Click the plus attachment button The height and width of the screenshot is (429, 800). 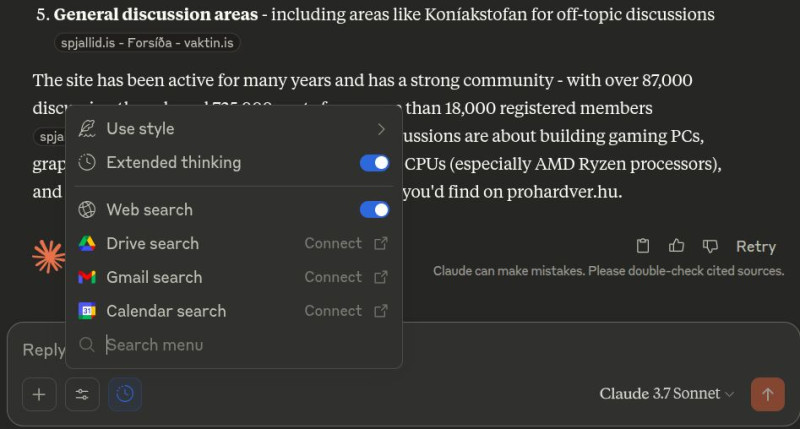(39, 394)
